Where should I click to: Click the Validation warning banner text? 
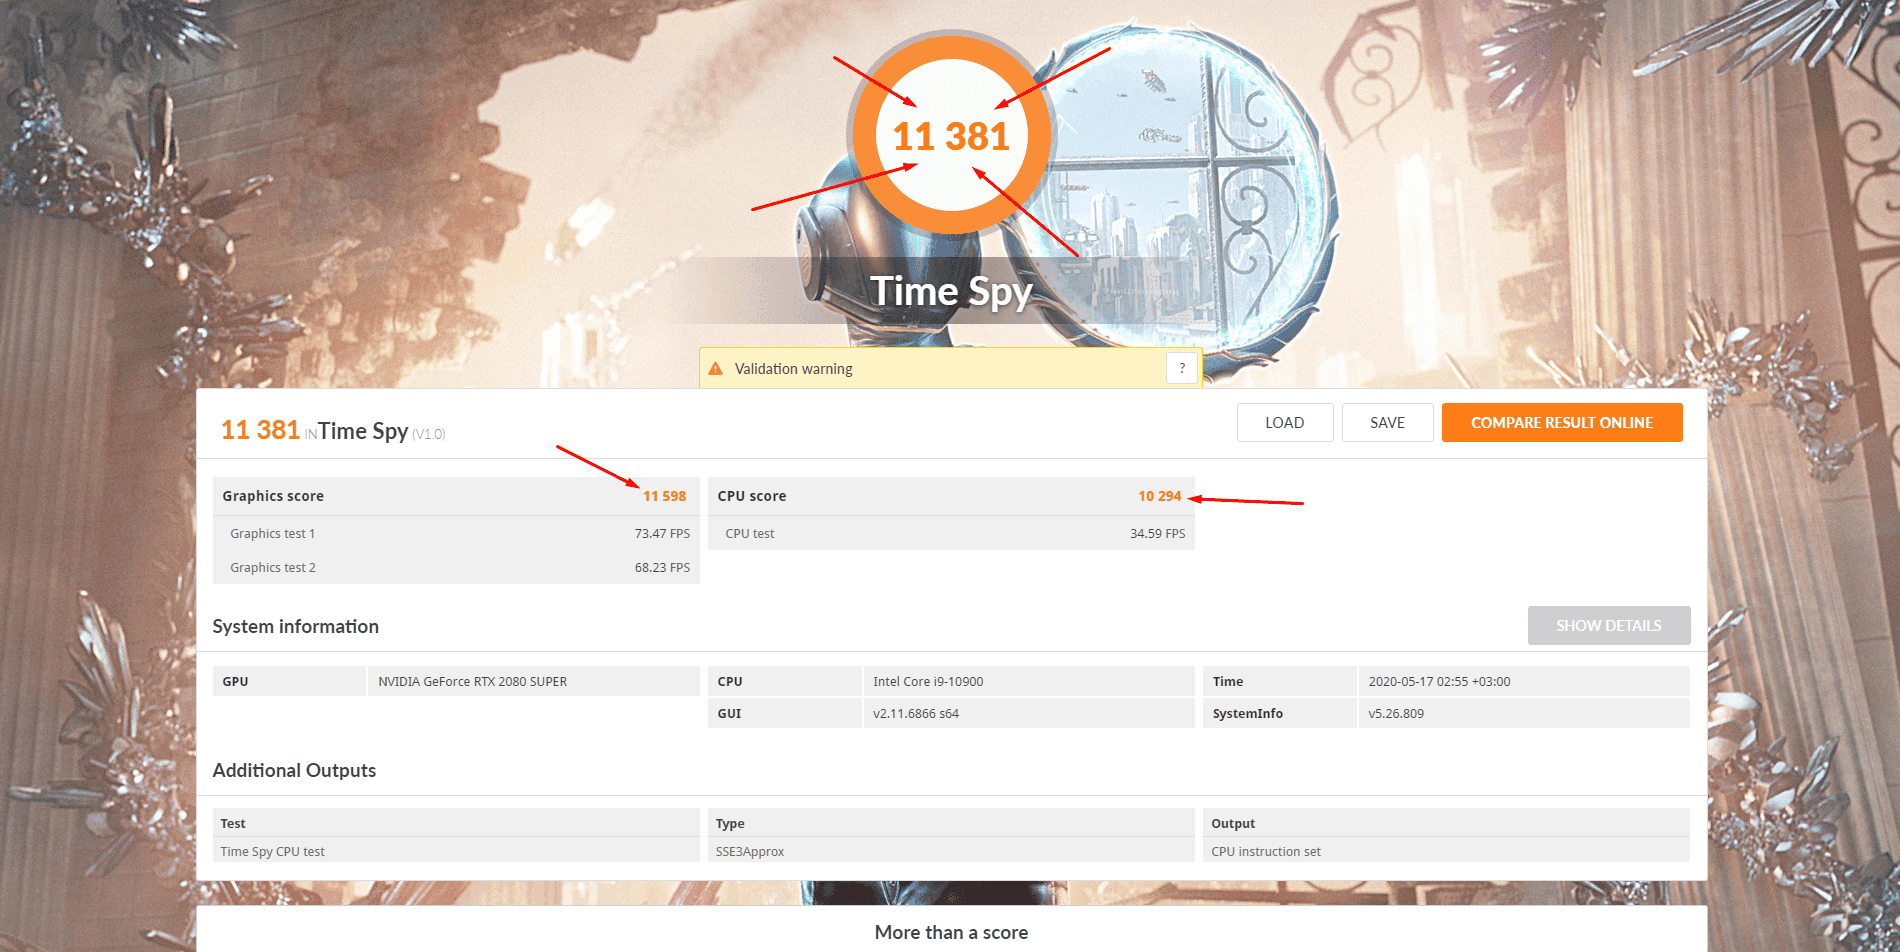coord(793,369)
